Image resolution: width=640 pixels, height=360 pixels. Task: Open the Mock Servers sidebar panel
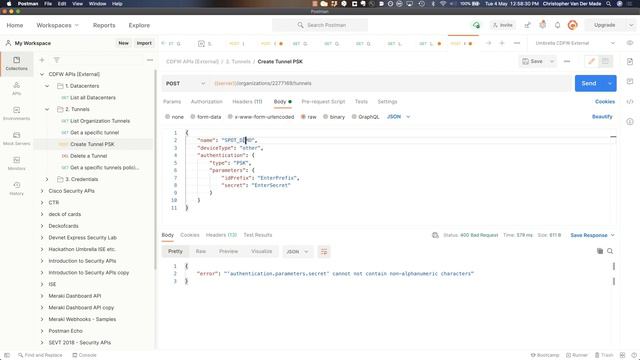click(16, 138)
